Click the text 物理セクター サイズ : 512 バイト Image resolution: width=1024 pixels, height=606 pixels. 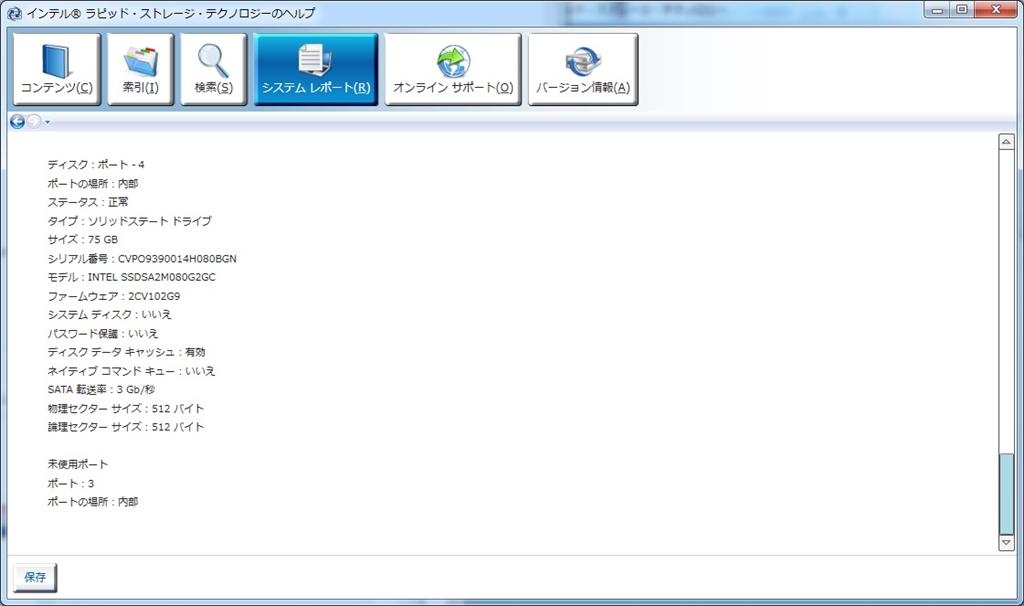pyautogui.click(x=125, y=408)
